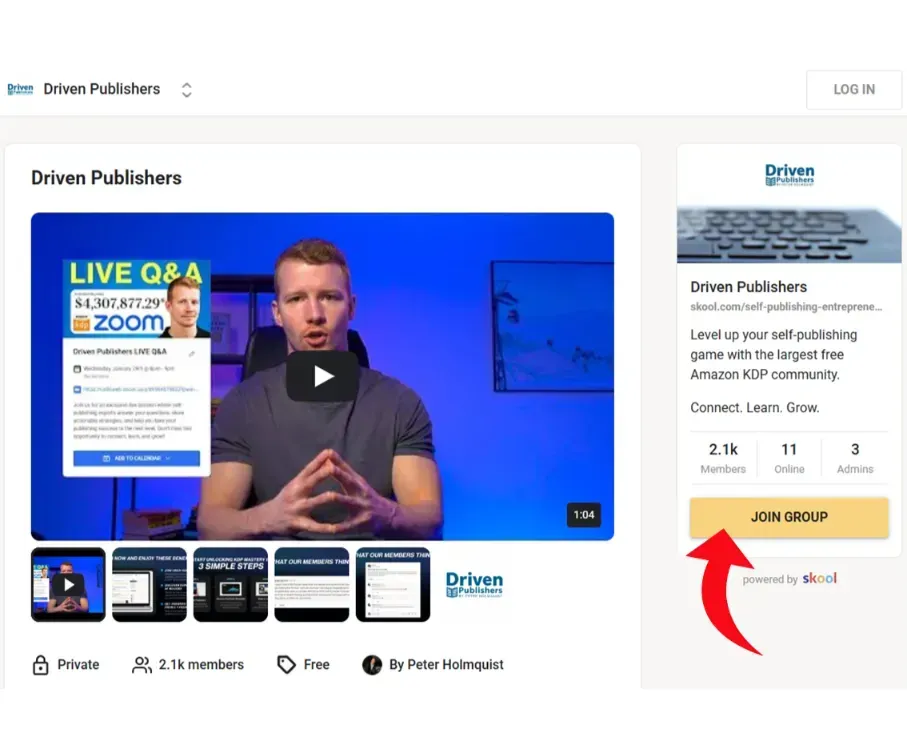Click the 2.1k Members stat
Image resolution: width=907 pixels, height=753 pixels.
pyautogui.click(x=723, y=458)
